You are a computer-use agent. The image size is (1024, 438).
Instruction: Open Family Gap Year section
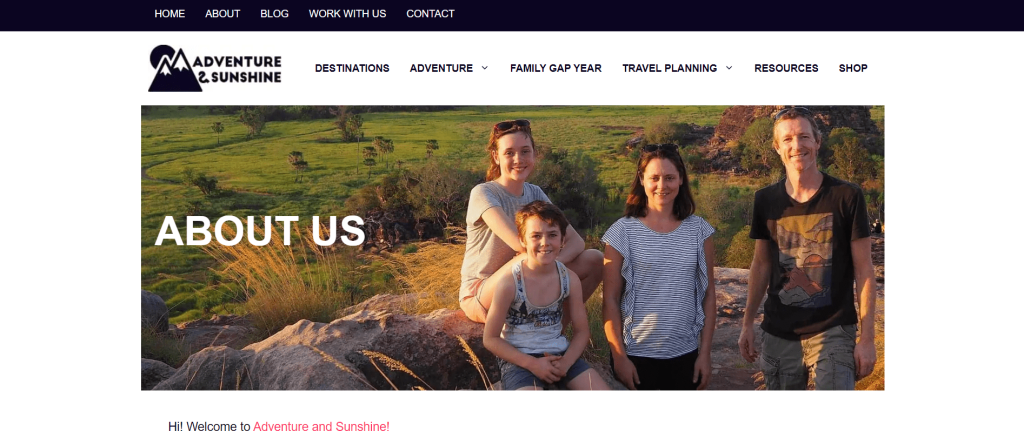(556, 68)
